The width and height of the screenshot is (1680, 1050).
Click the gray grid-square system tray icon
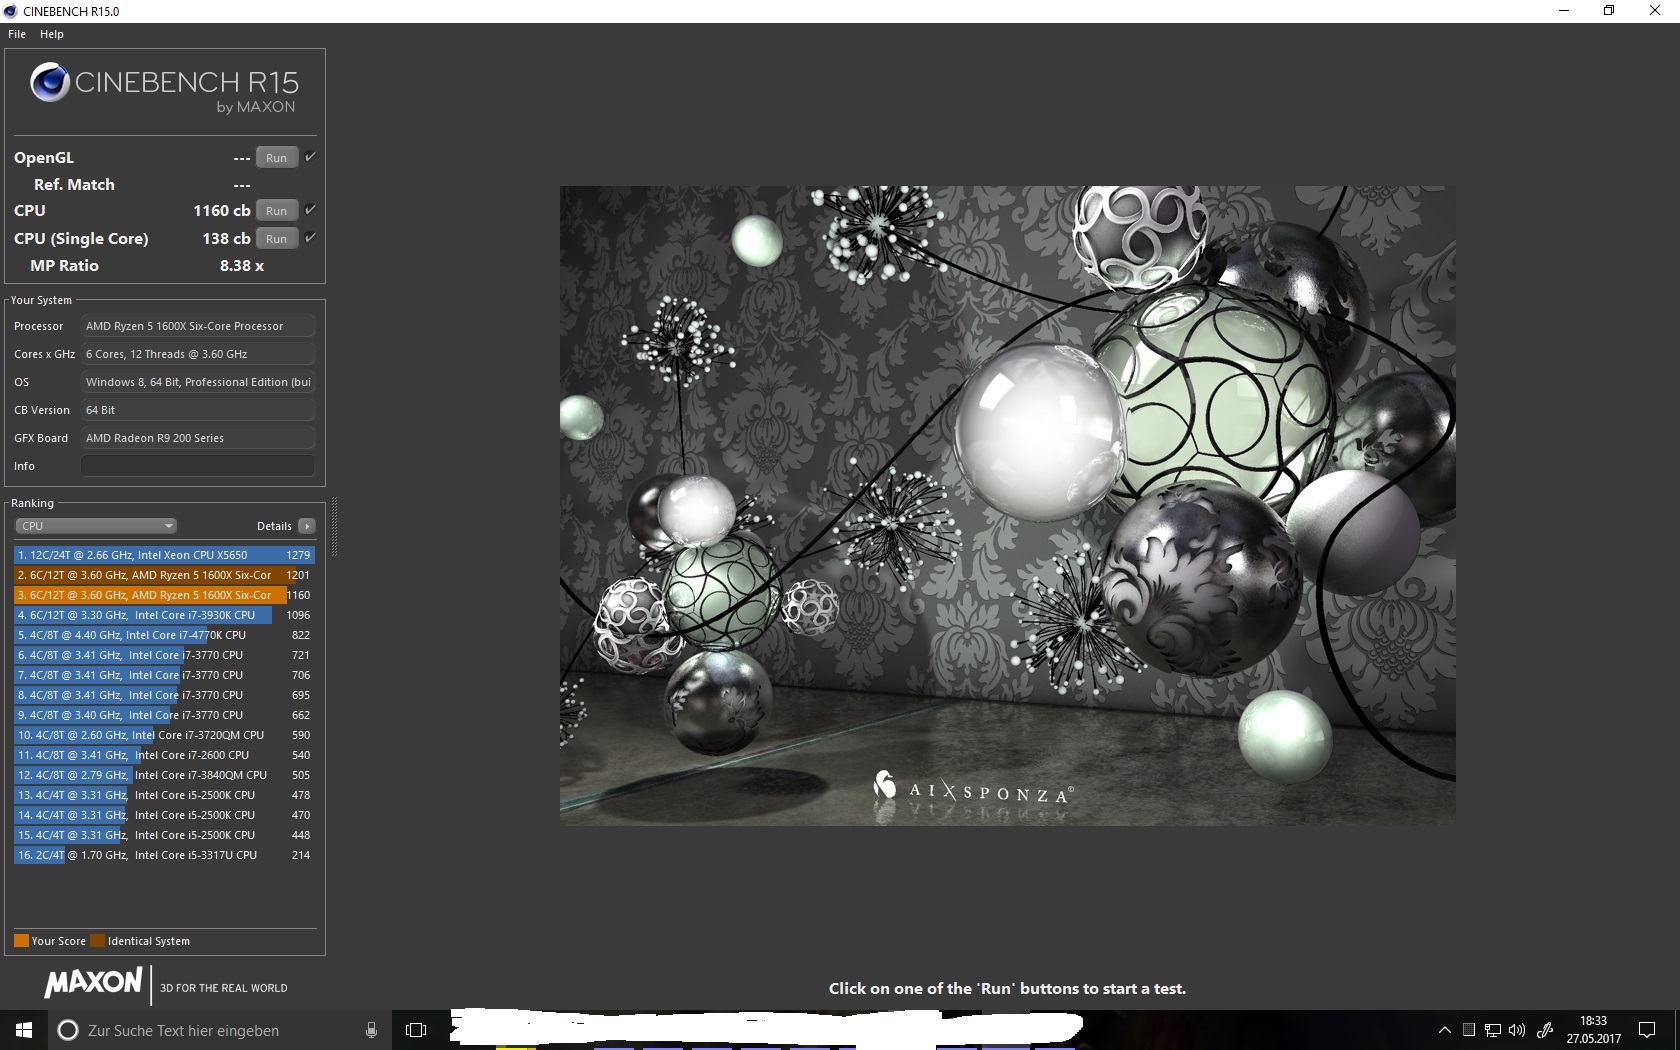tap(1469, 1030)
